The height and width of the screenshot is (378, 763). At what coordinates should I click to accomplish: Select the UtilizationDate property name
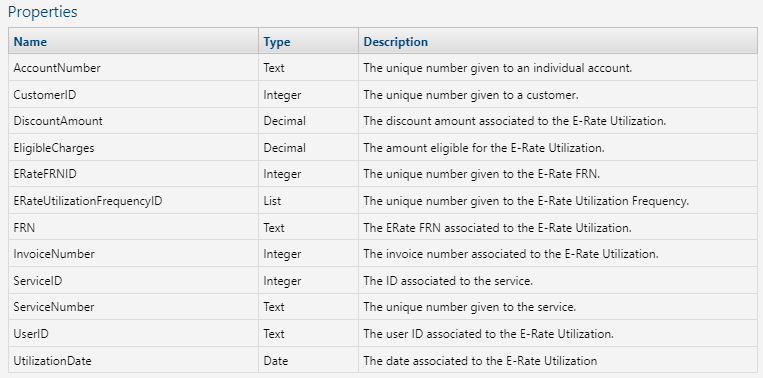[53, 361]
